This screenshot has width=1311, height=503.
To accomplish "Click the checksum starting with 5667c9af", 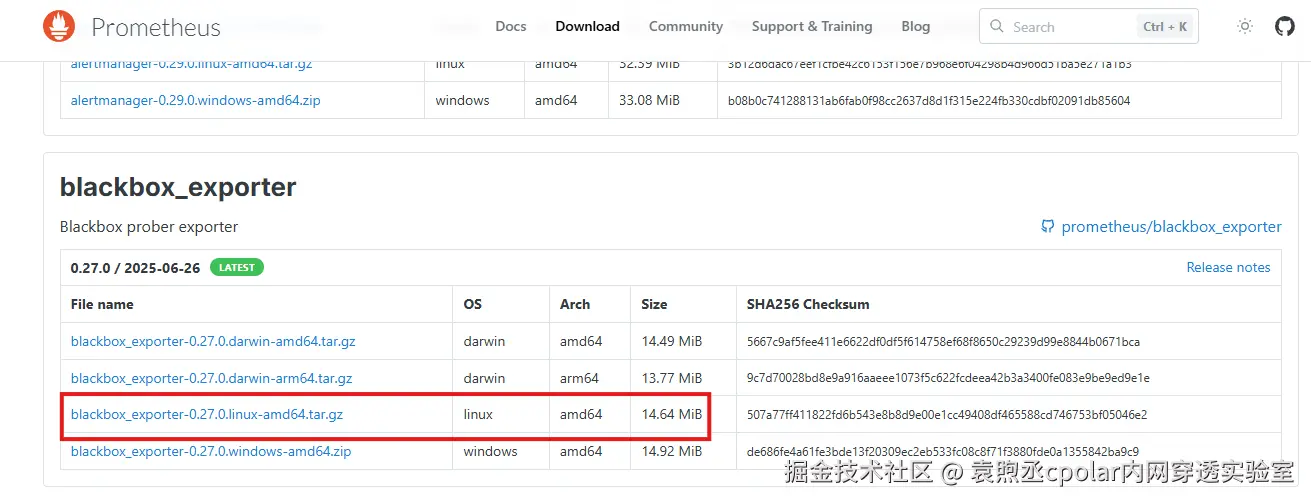I will click(943, 342).
